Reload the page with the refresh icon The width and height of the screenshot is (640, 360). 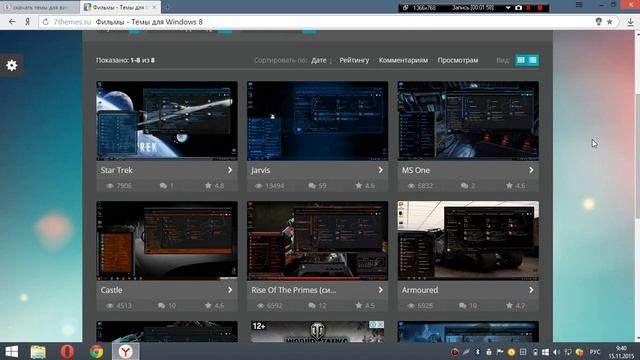(45, 22)
